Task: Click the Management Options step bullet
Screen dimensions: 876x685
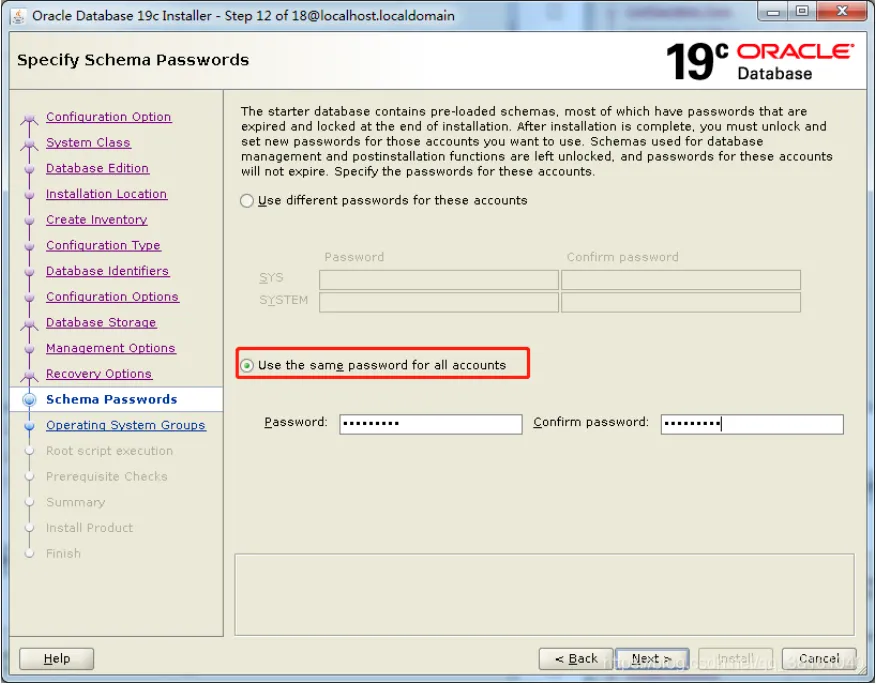Action: [x=30, y=349]
